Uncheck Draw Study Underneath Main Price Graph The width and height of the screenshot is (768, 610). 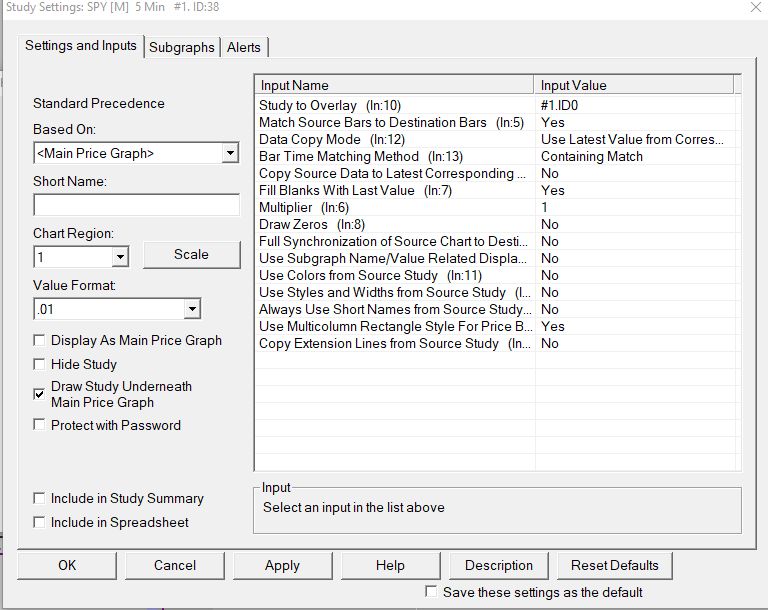pyautogui.click(x=40, y=394)
